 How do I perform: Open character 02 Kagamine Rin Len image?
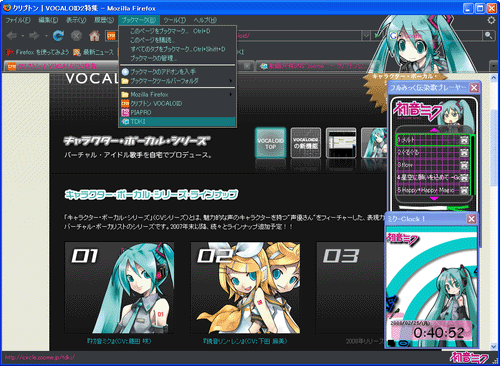click(245, 288)
